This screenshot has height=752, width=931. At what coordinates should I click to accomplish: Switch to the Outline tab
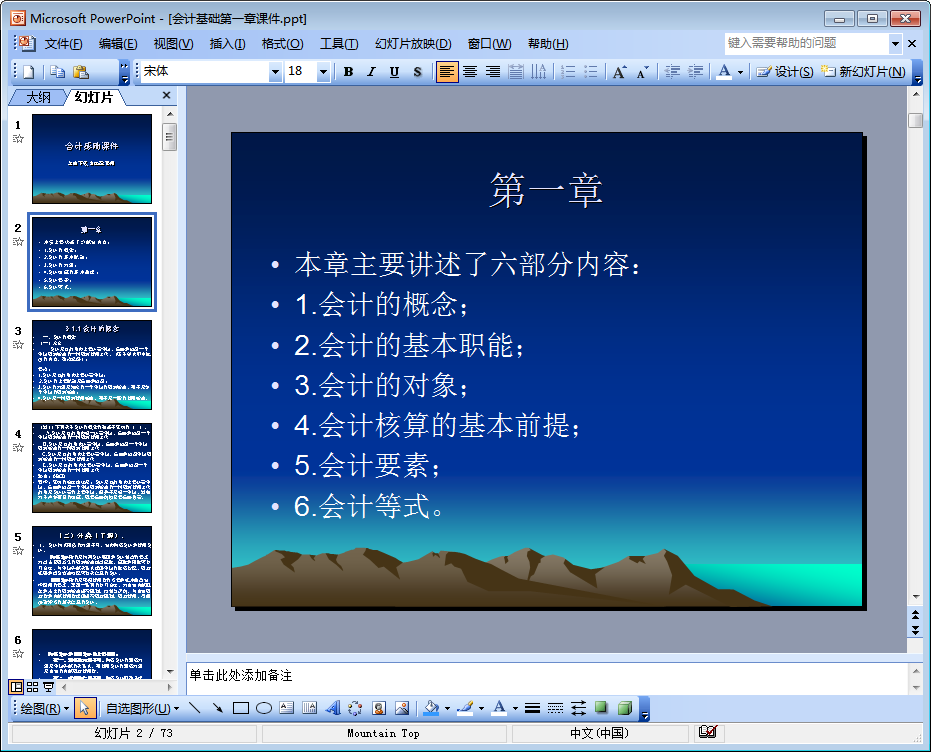tap(38, 97)
